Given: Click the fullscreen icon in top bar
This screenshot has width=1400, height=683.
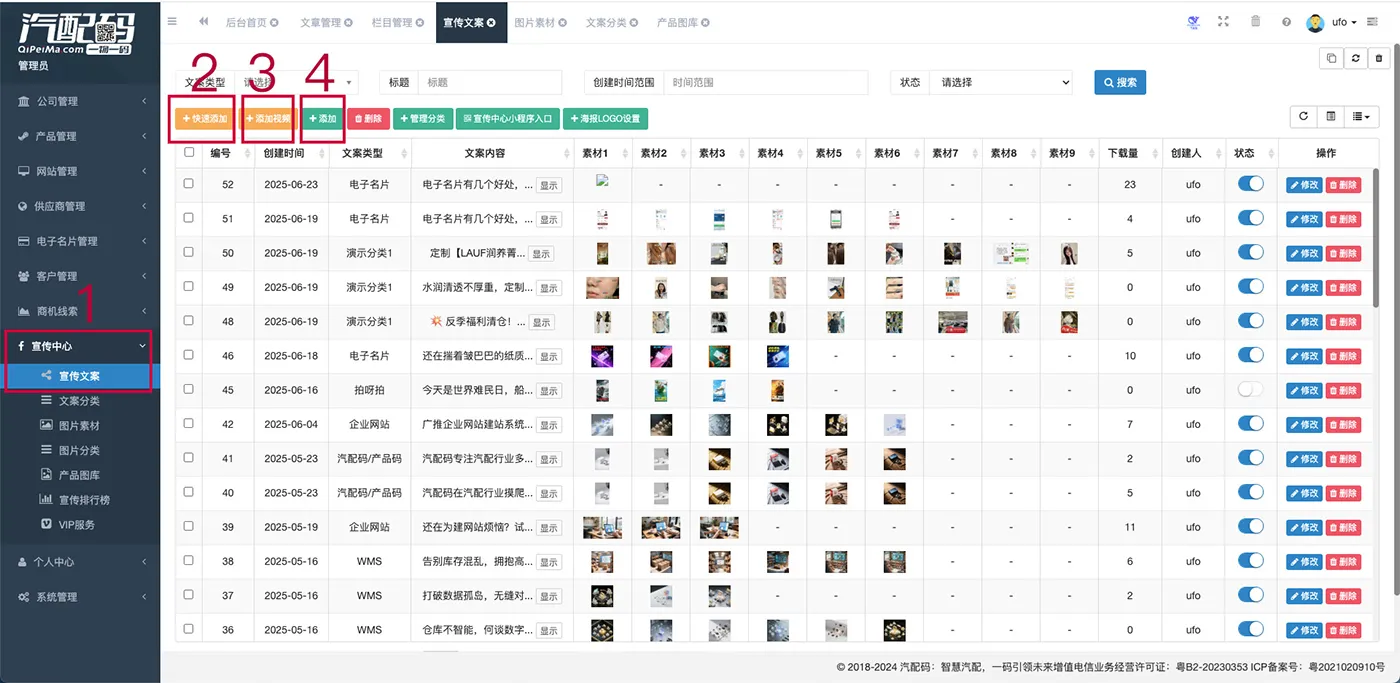Looking at the screenshot, I should pos(1223,22).
